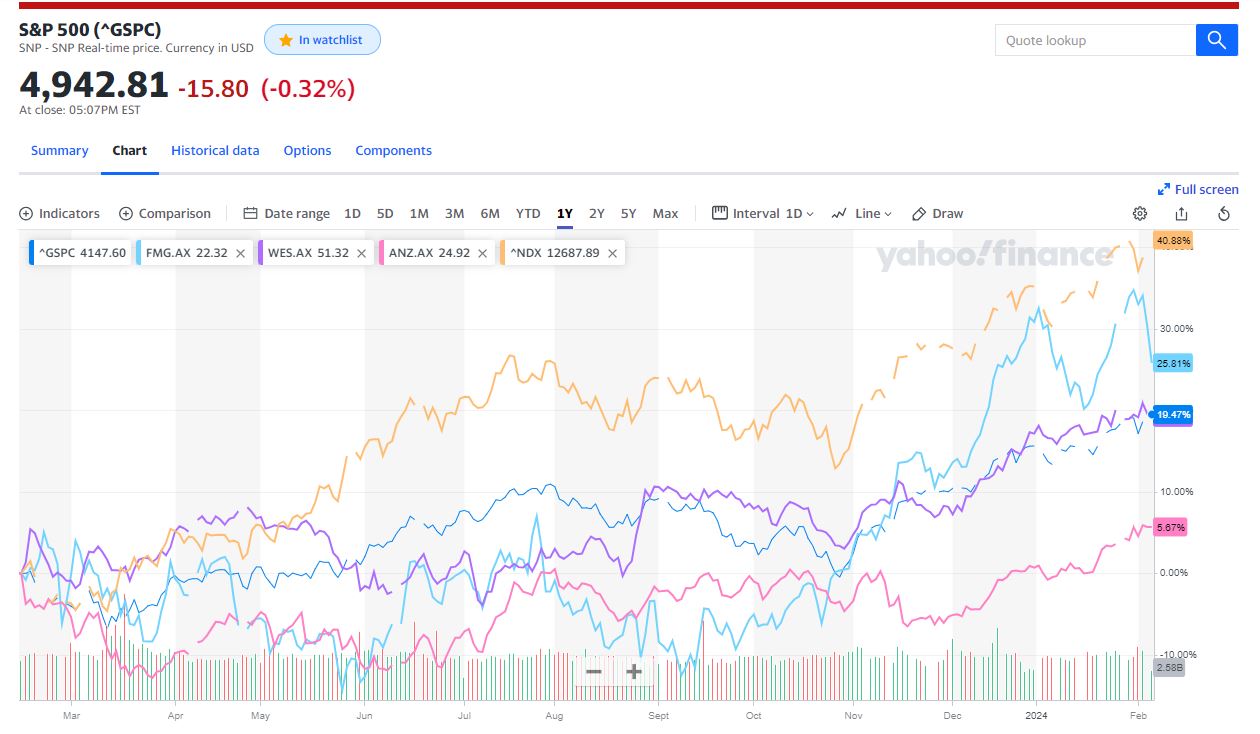Open Full screen chart view

pos(1197,189)
